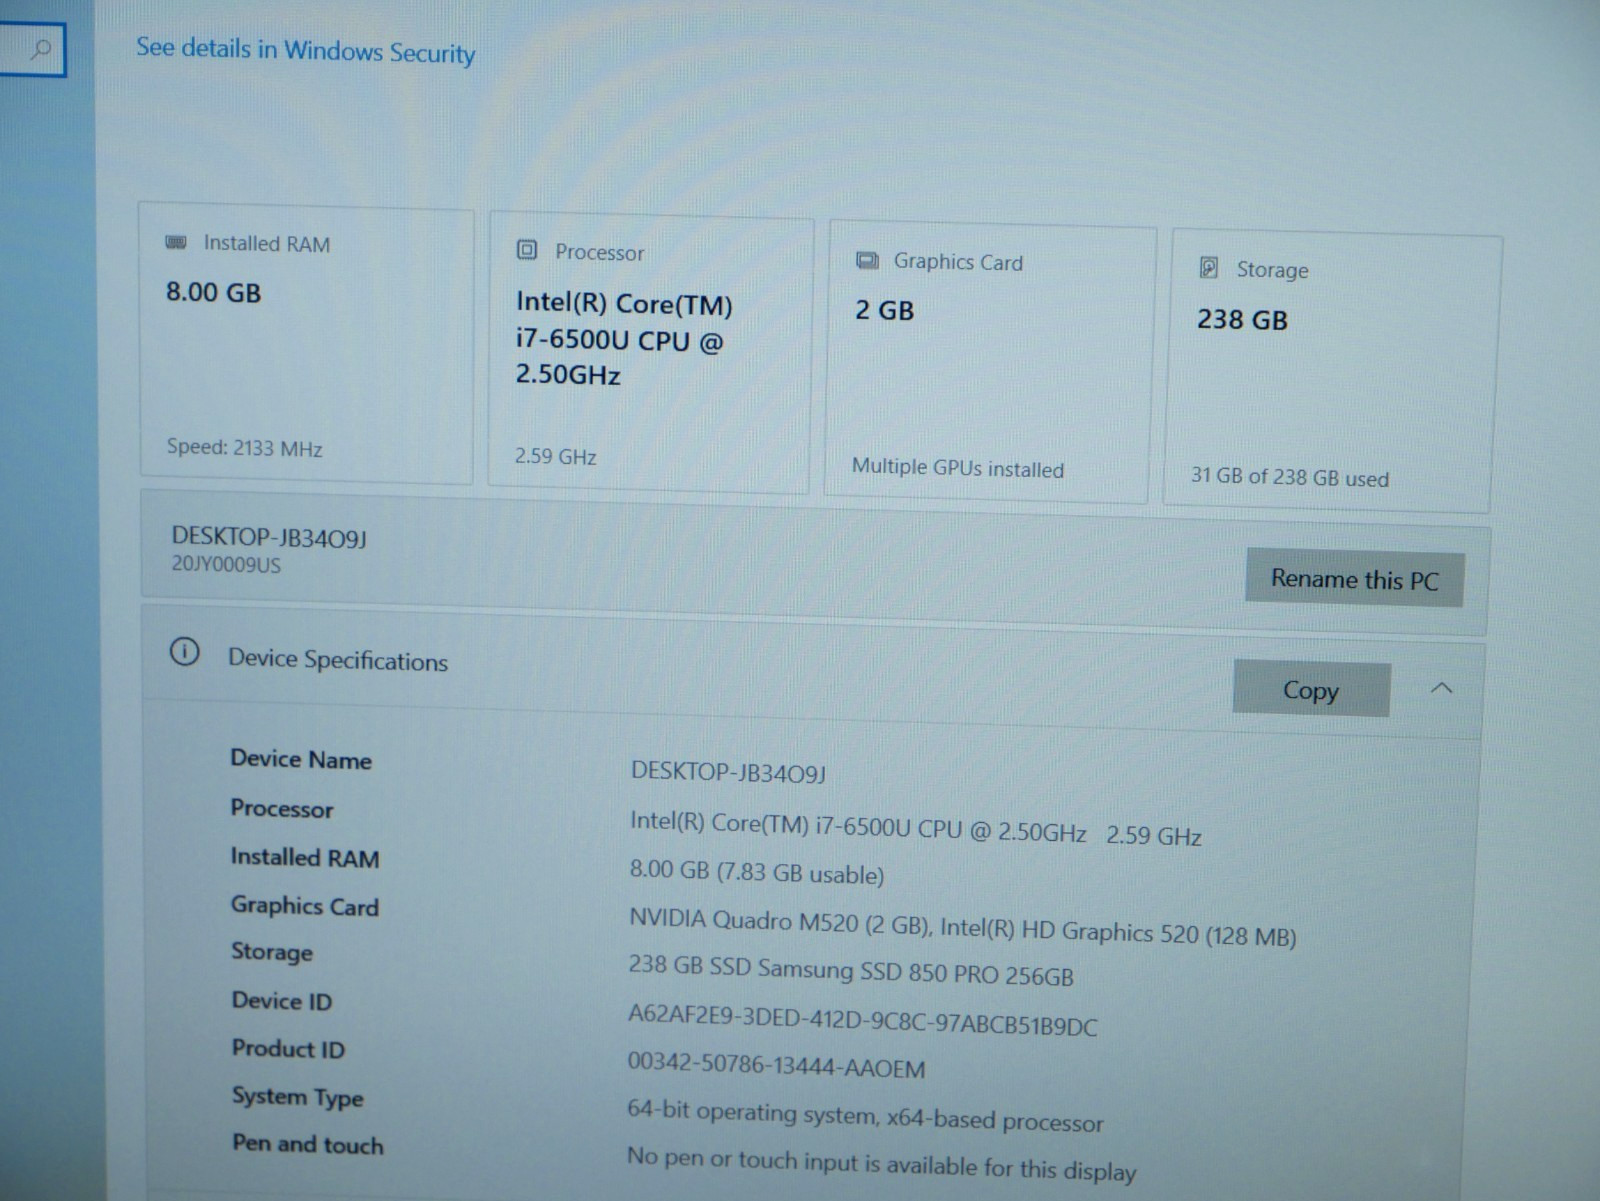The image size is (1600, 1201).
Task: Select the DESKTOP-JB34O9J header name
Action: coord(269,537)
